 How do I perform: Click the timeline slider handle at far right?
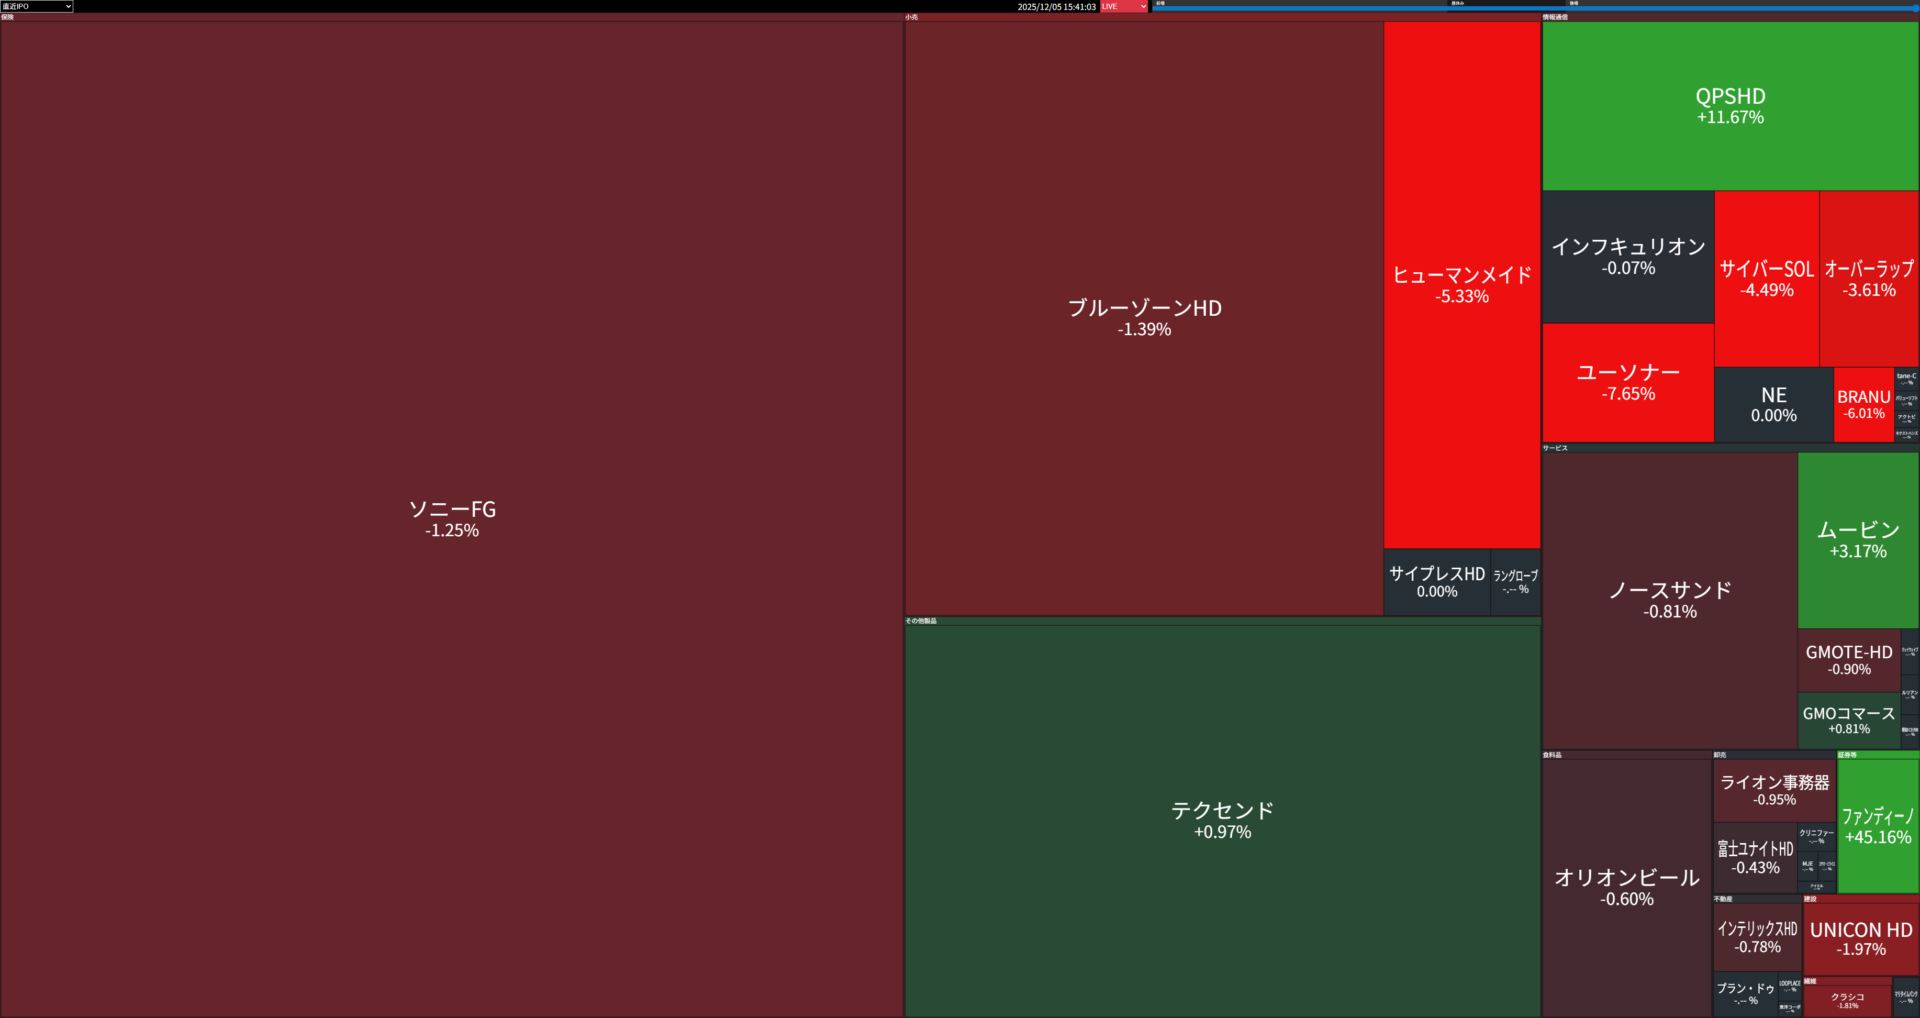click(x=1915, y=8)
